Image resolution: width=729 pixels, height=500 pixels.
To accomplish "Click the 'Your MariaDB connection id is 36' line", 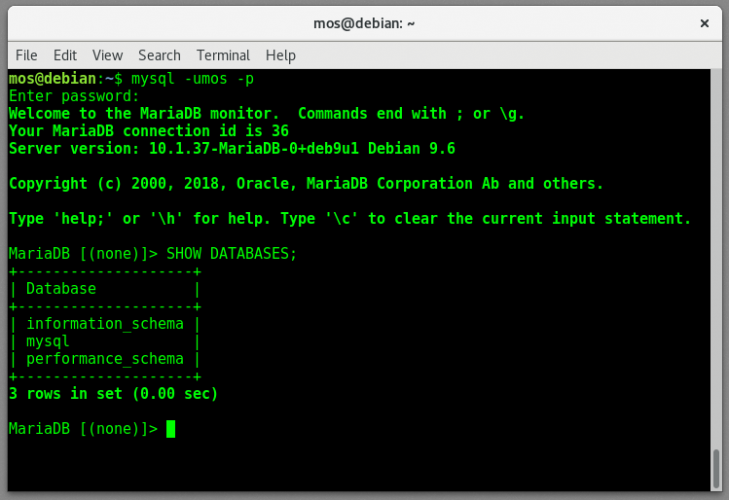I will click(x=149, y=131).
